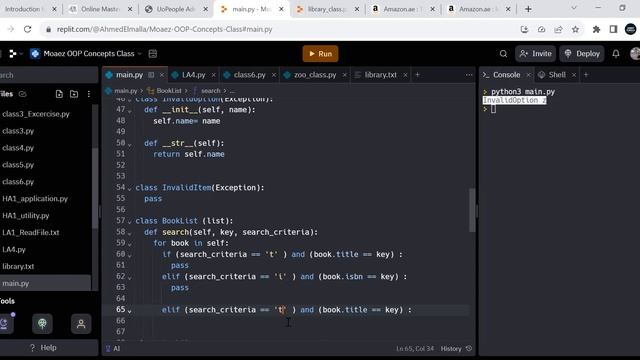Open the person tool icon under Tools
The image size is (640, 360).
coord(81,324)
